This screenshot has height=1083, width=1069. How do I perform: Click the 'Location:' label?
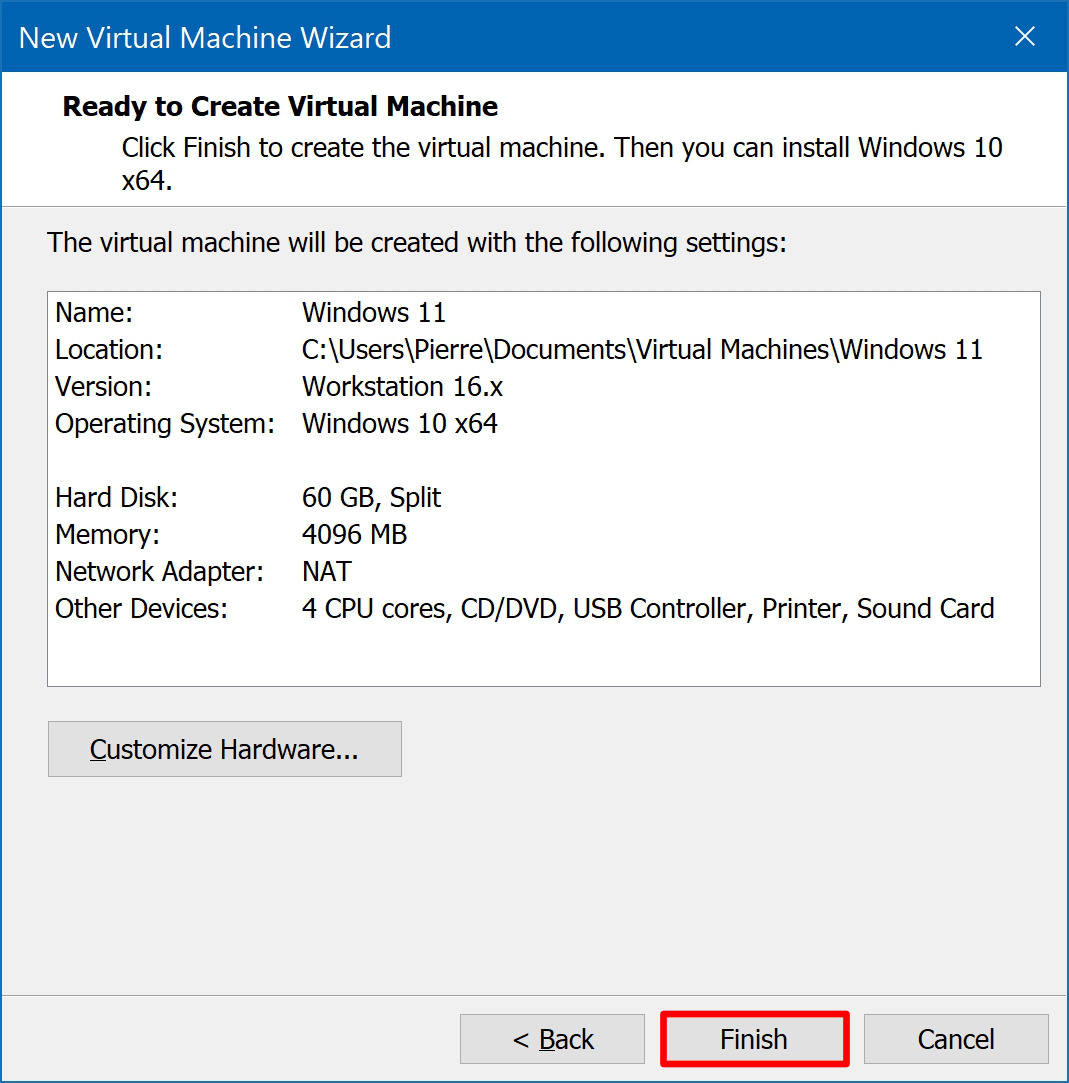pyautogui.click(x=109, y=349)
